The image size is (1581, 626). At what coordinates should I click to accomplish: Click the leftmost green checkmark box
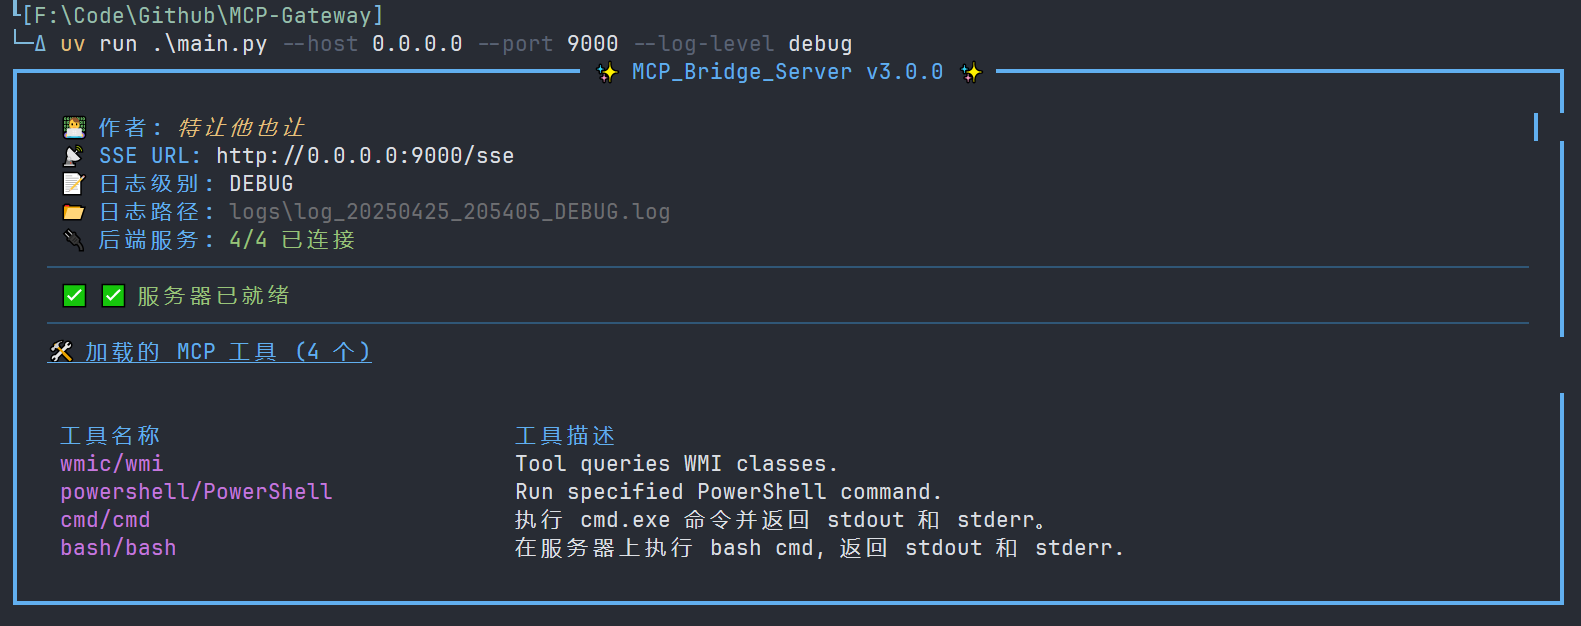[74, 296]
